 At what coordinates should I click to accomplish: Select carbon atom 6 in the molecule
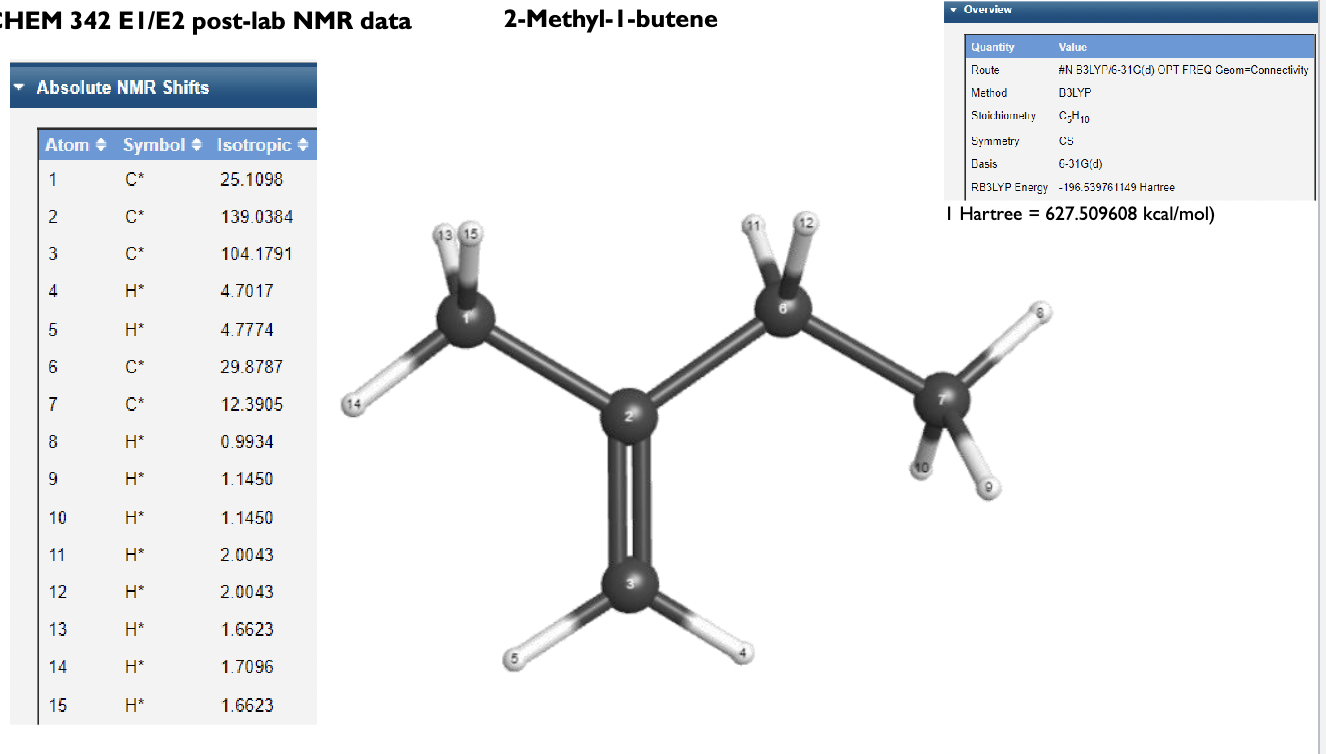pos(785,309)
